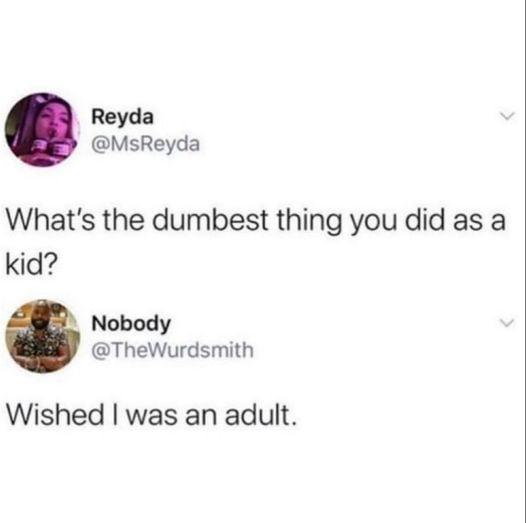This screenshot has height=523, width=526.
Task: Select the reply 'Wished I was an adult.'
Action: [x=152, y=415]
